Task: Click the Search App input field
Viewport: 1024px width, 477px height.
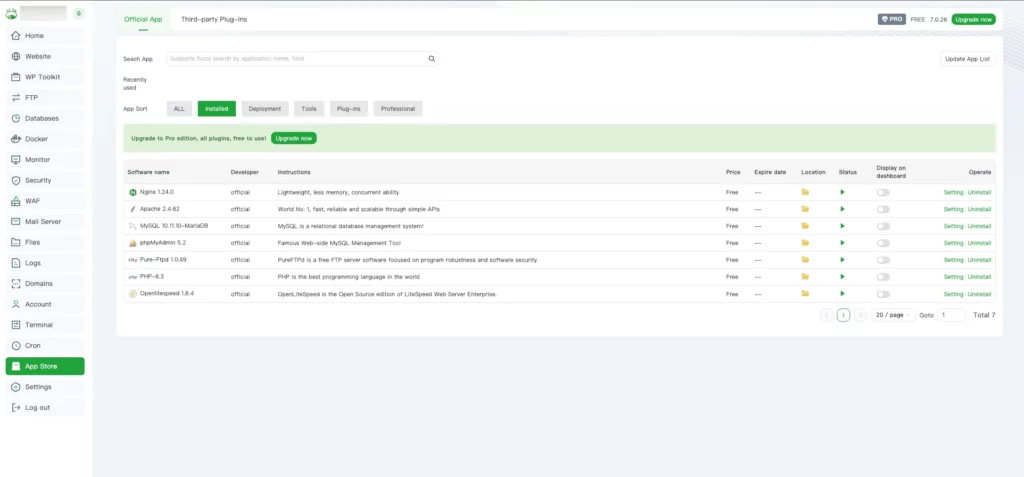Action: pyautogui.click(x=302, y=59)
